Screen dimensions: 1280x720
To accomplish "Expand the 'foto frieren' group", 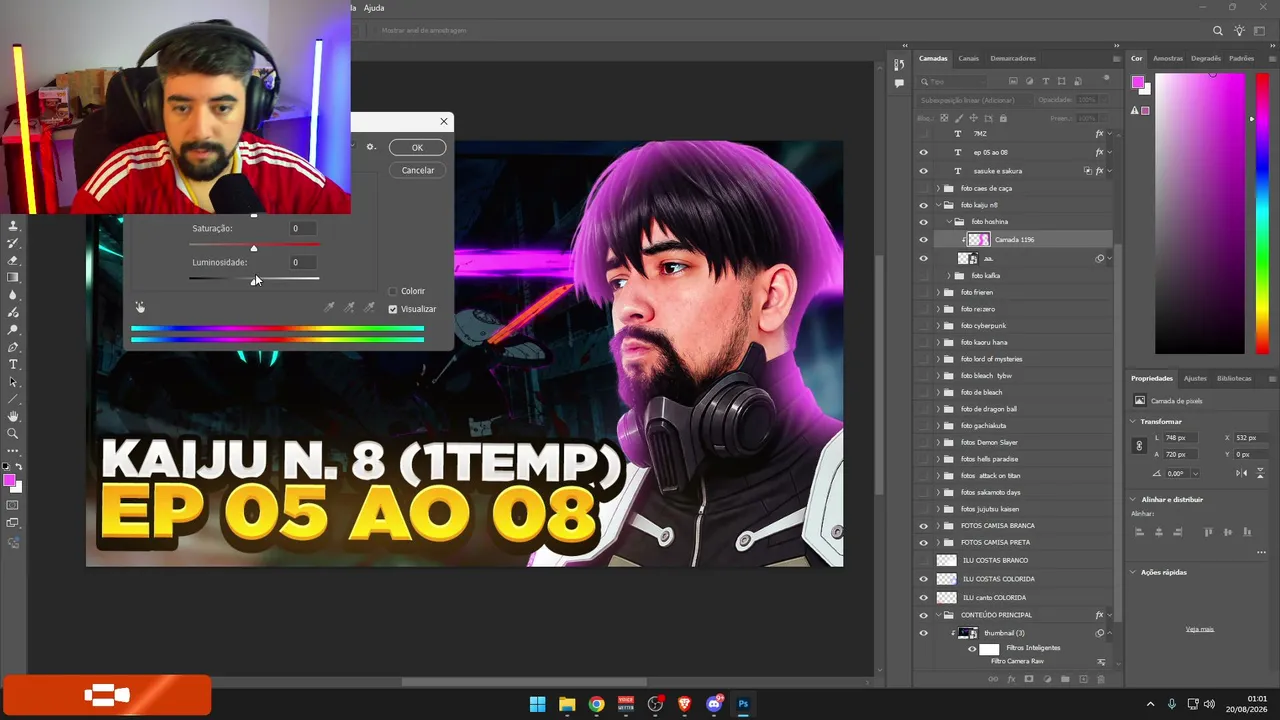I will point(938,292).
